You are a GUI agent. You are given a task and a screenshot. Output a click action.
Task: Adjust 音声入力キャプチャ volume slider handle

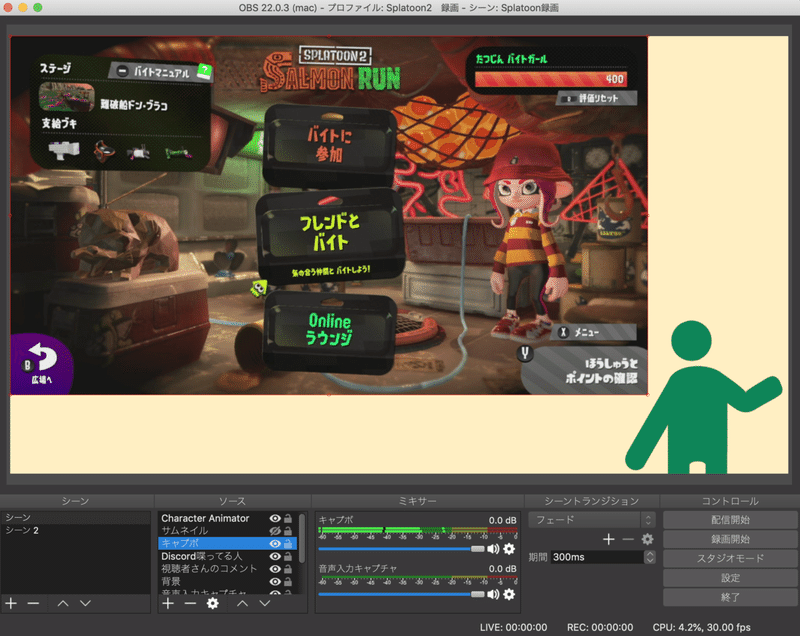pos(478,594)
